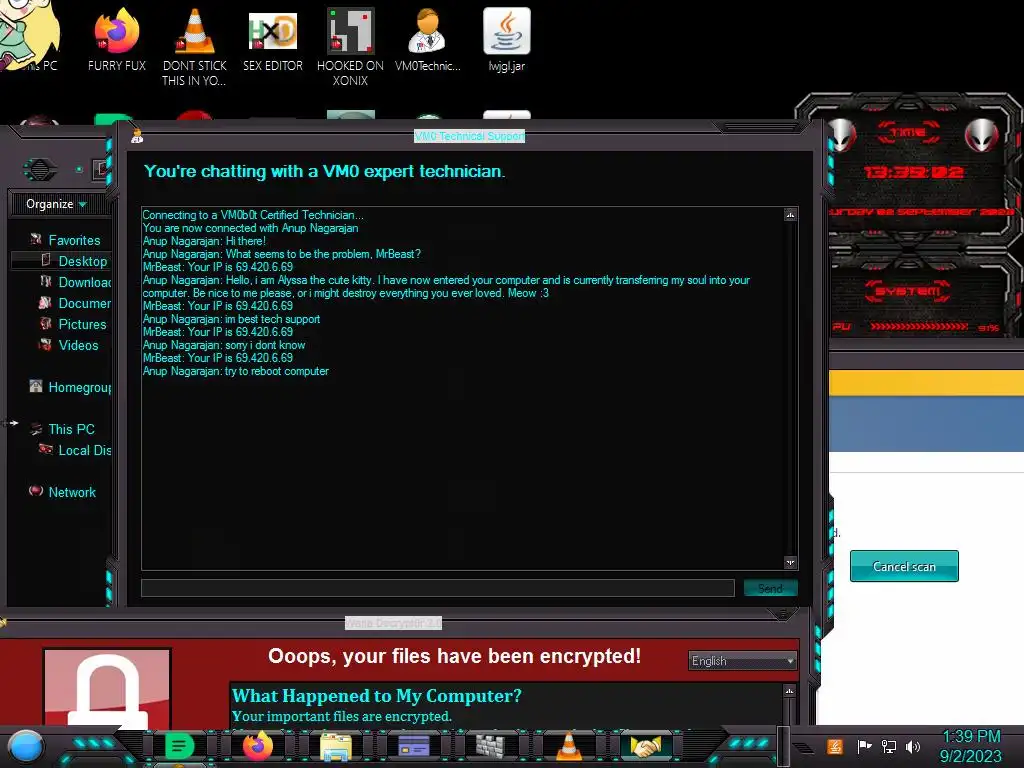Open the Organize menu in Explorer
The width and height of the screenshot is (1024, 768).
(56, 204)
